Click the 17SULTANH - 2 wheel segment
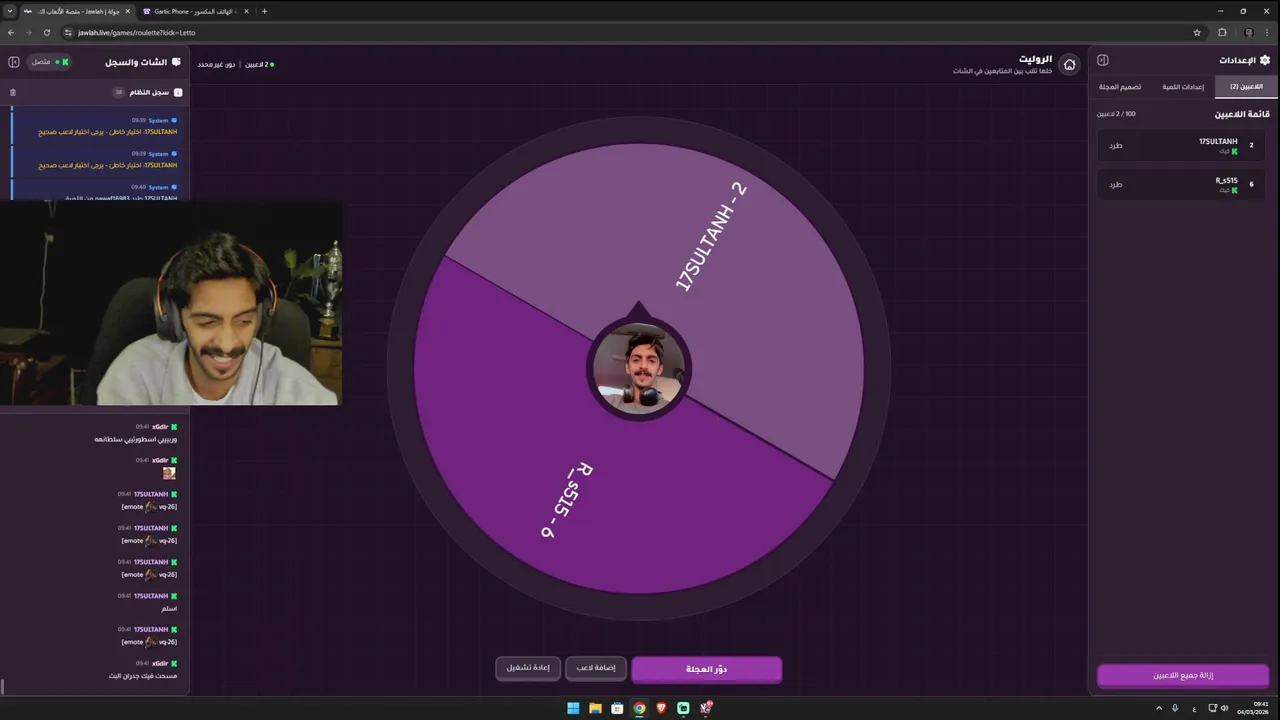 pyautogui.click(x=711, y=237)
